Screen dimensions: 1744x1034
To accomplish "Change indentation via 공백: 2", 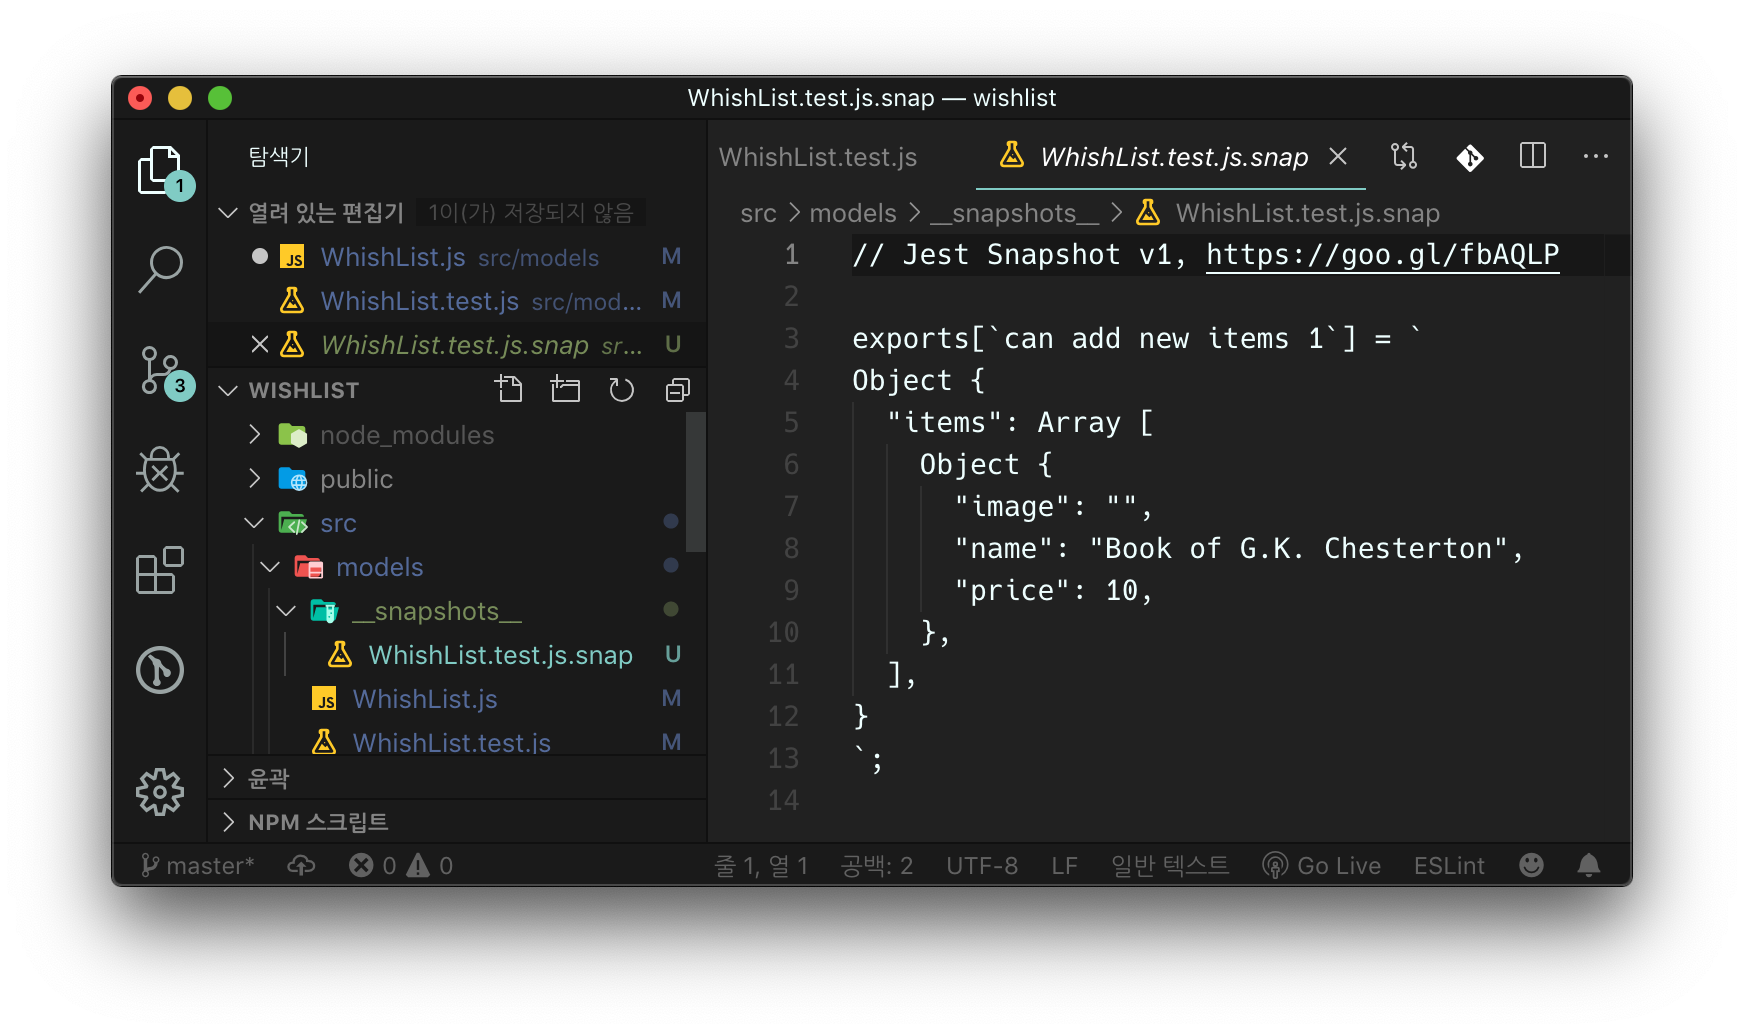I will [x=877, y=865].
